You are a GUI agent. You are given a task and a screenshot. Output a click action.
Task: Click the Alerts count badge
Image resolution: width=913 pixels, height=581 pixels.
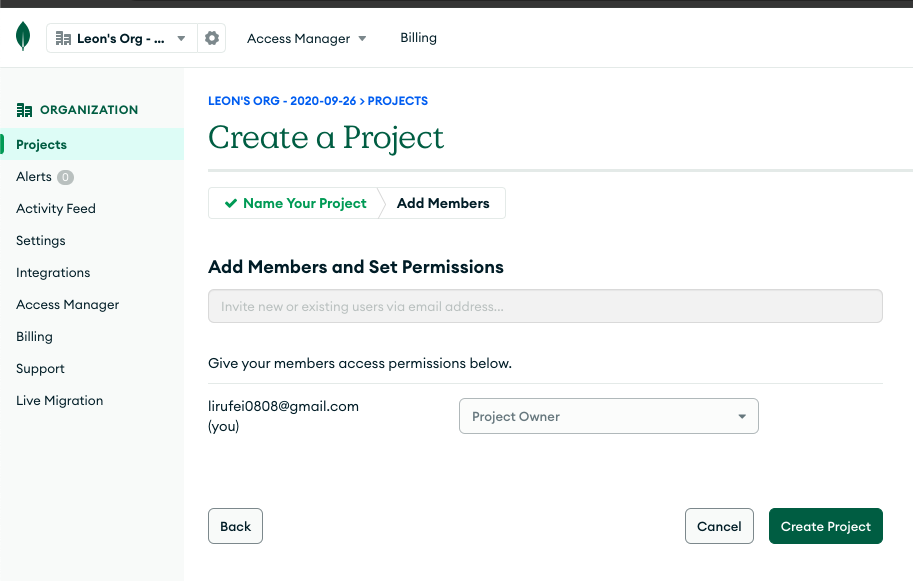[65, 177]
